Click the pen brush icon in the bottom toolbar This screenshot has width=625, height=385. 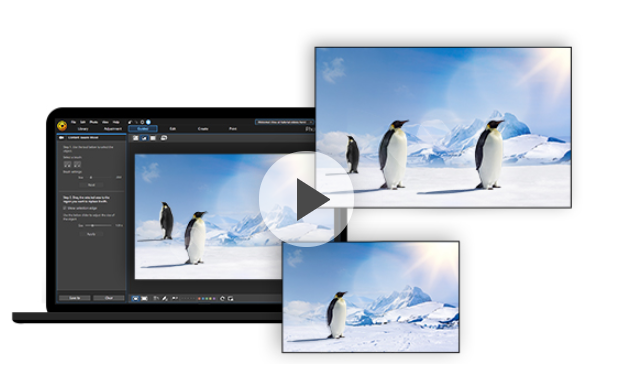tap(165, 298)
